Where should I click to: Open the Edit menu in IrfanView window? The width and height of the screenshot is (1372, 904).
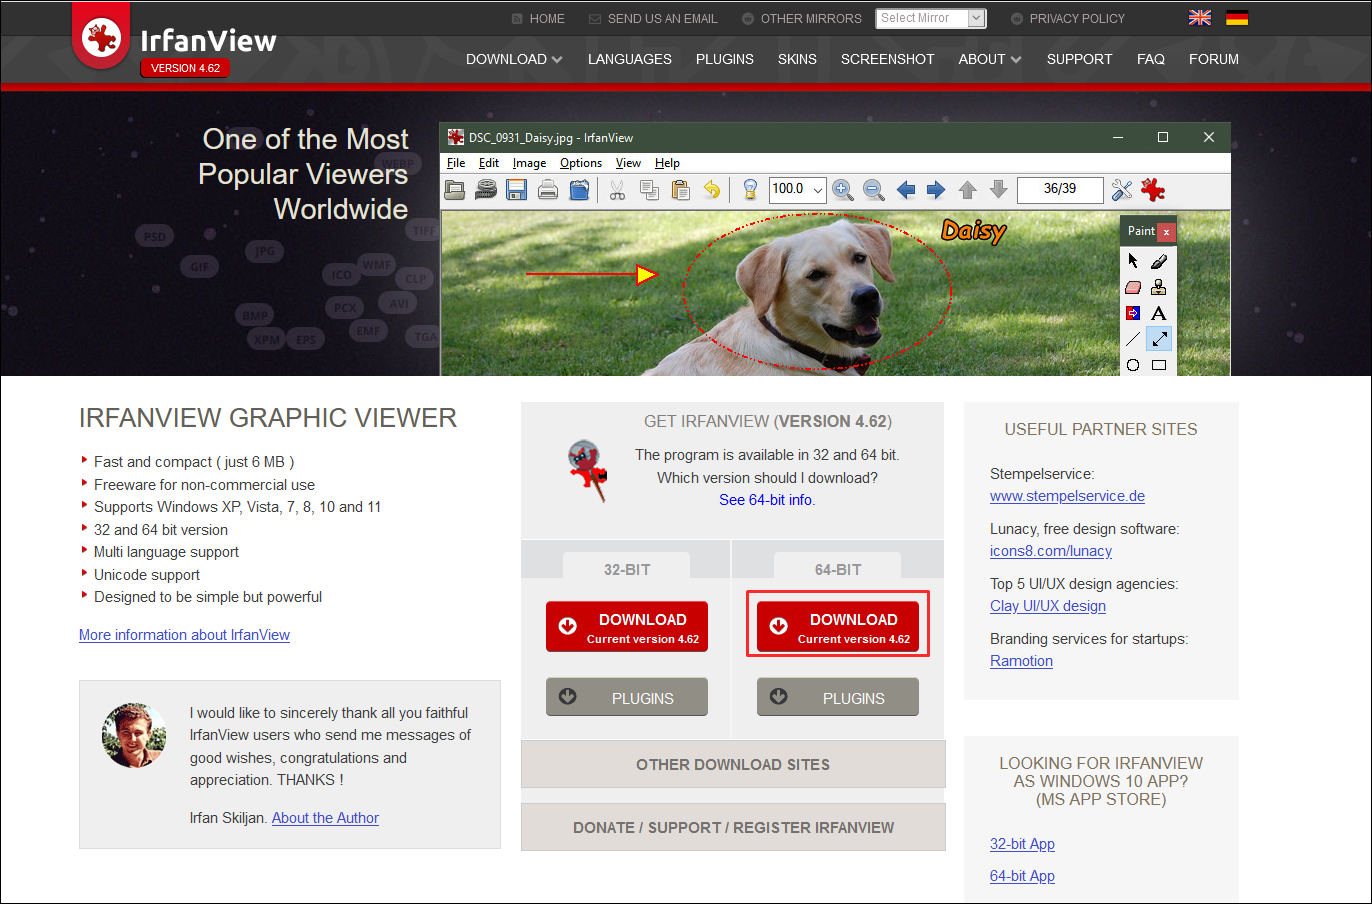(x=489, y=163)
